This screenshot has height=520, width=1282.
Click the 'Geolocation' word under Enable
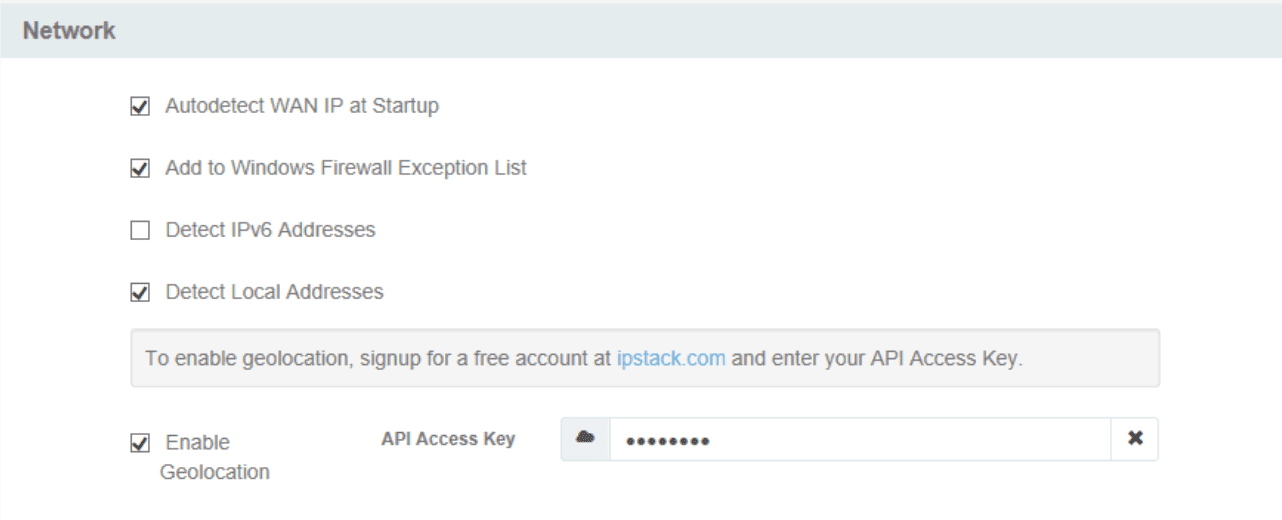click(215, 472)
